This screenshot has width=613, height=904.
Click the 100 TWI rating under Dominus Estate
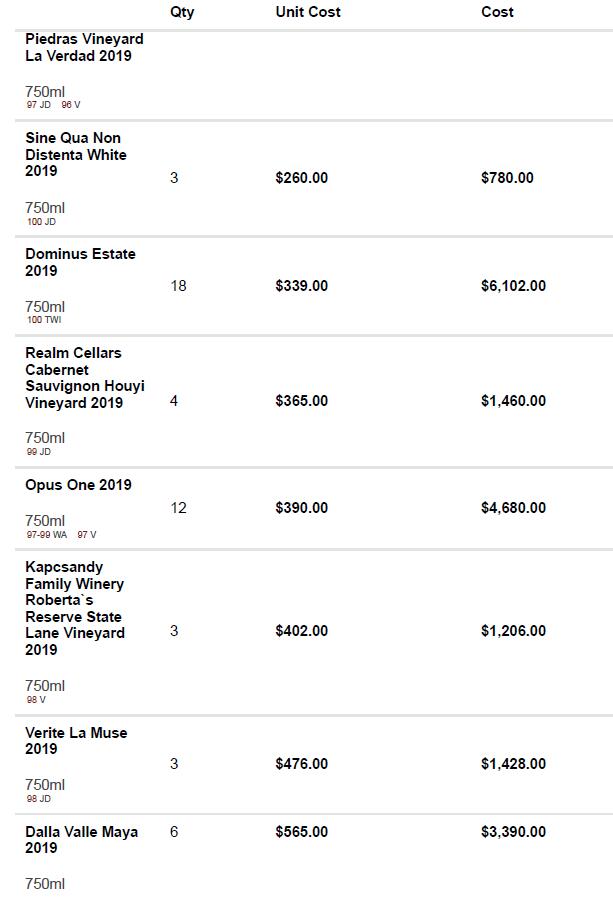(44, 320)
